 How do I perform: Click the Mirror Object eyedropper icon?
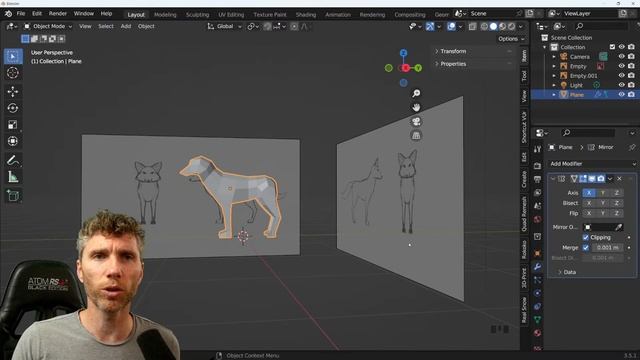(x=619, y=227)
